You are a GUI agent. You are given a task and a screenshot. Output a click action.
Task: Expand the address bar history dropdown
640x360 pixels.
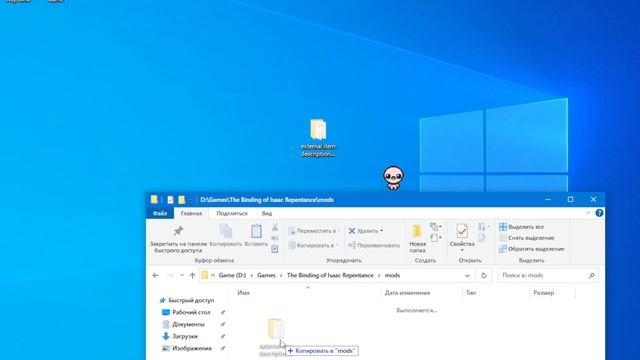pyautogui.click(x=467, y=276)
